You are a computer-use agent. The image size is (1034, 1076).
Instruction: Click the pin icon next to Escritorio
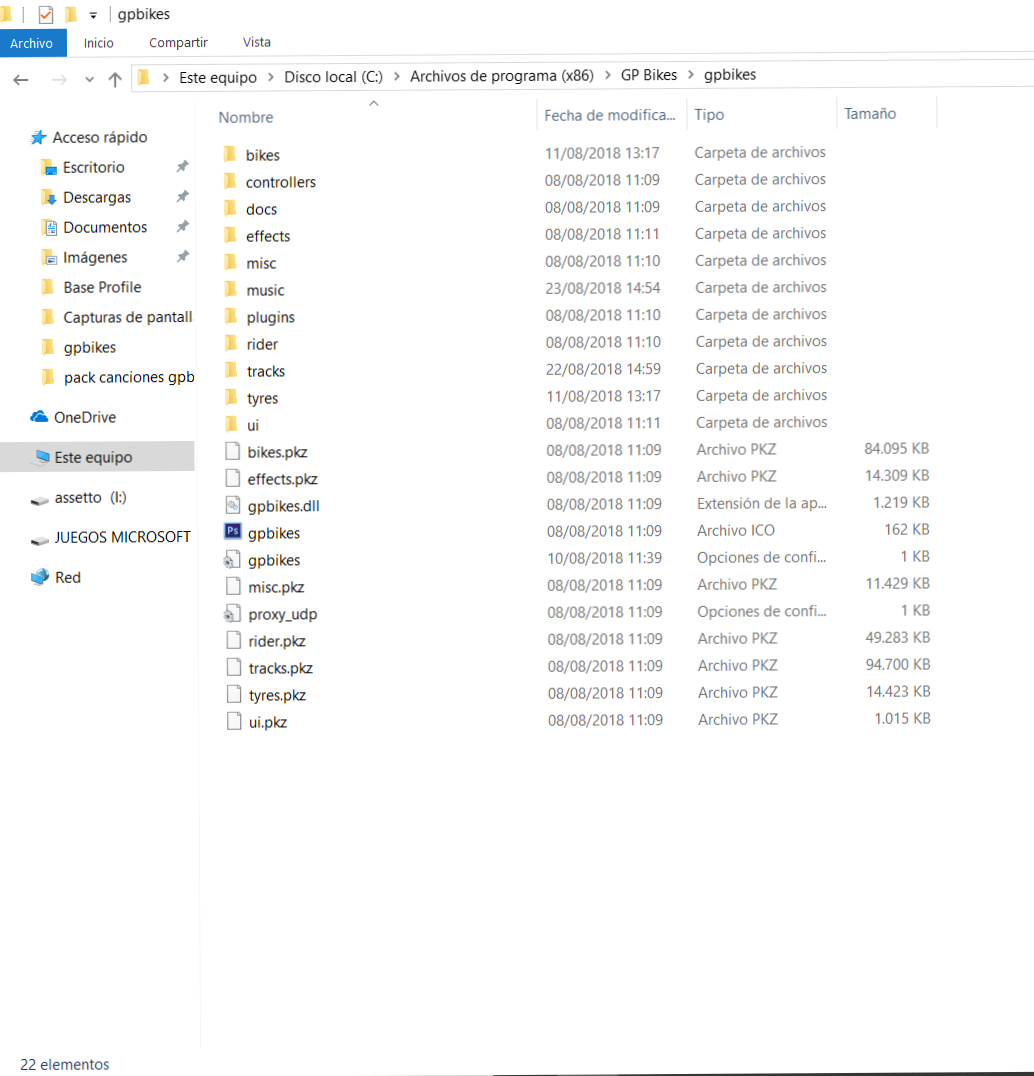[183, 167]
